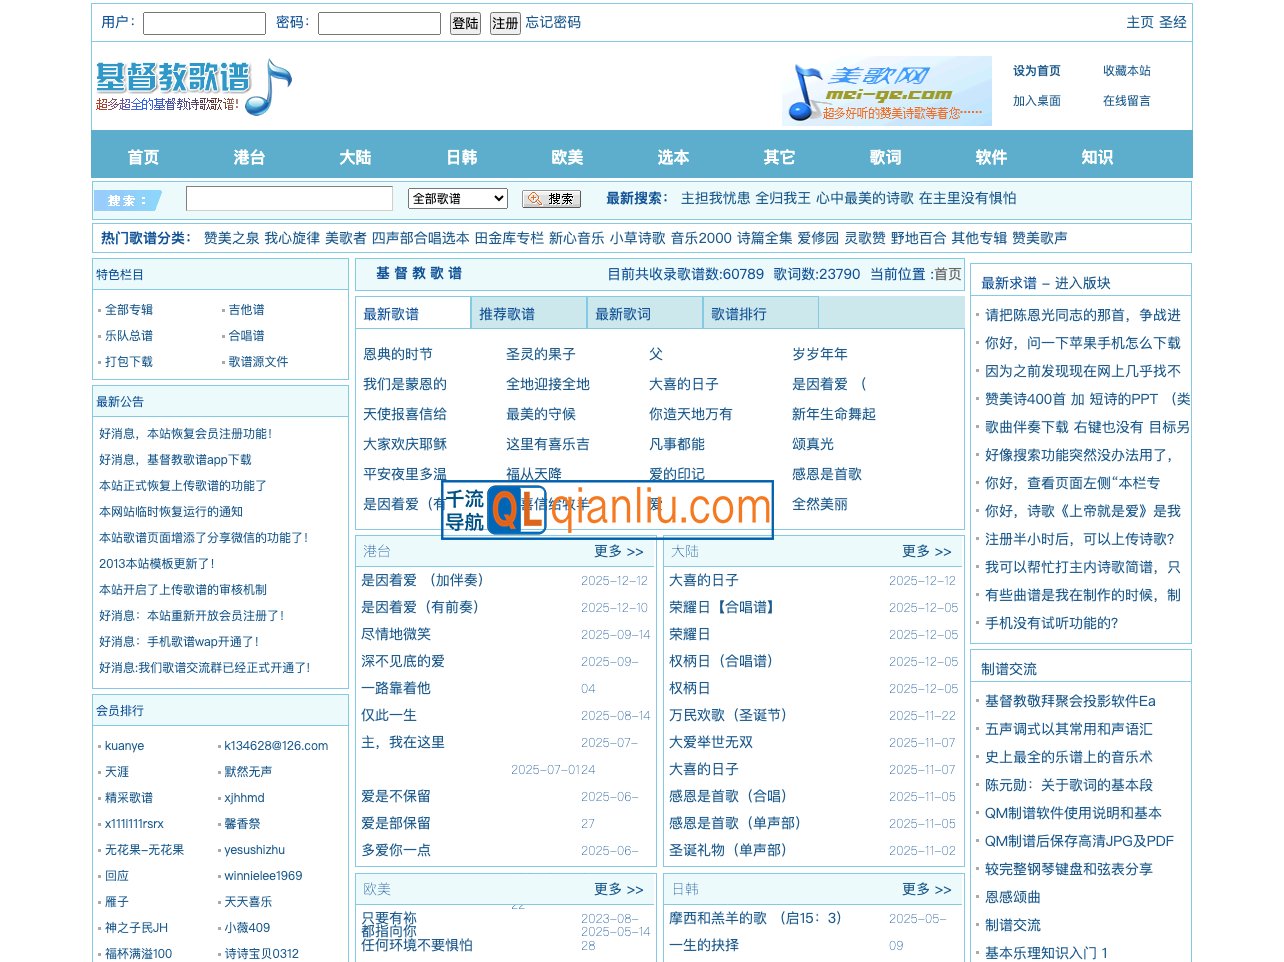Go to 欧美 in the navigation bar
The image size is (1284, 962).
(567, 157)
